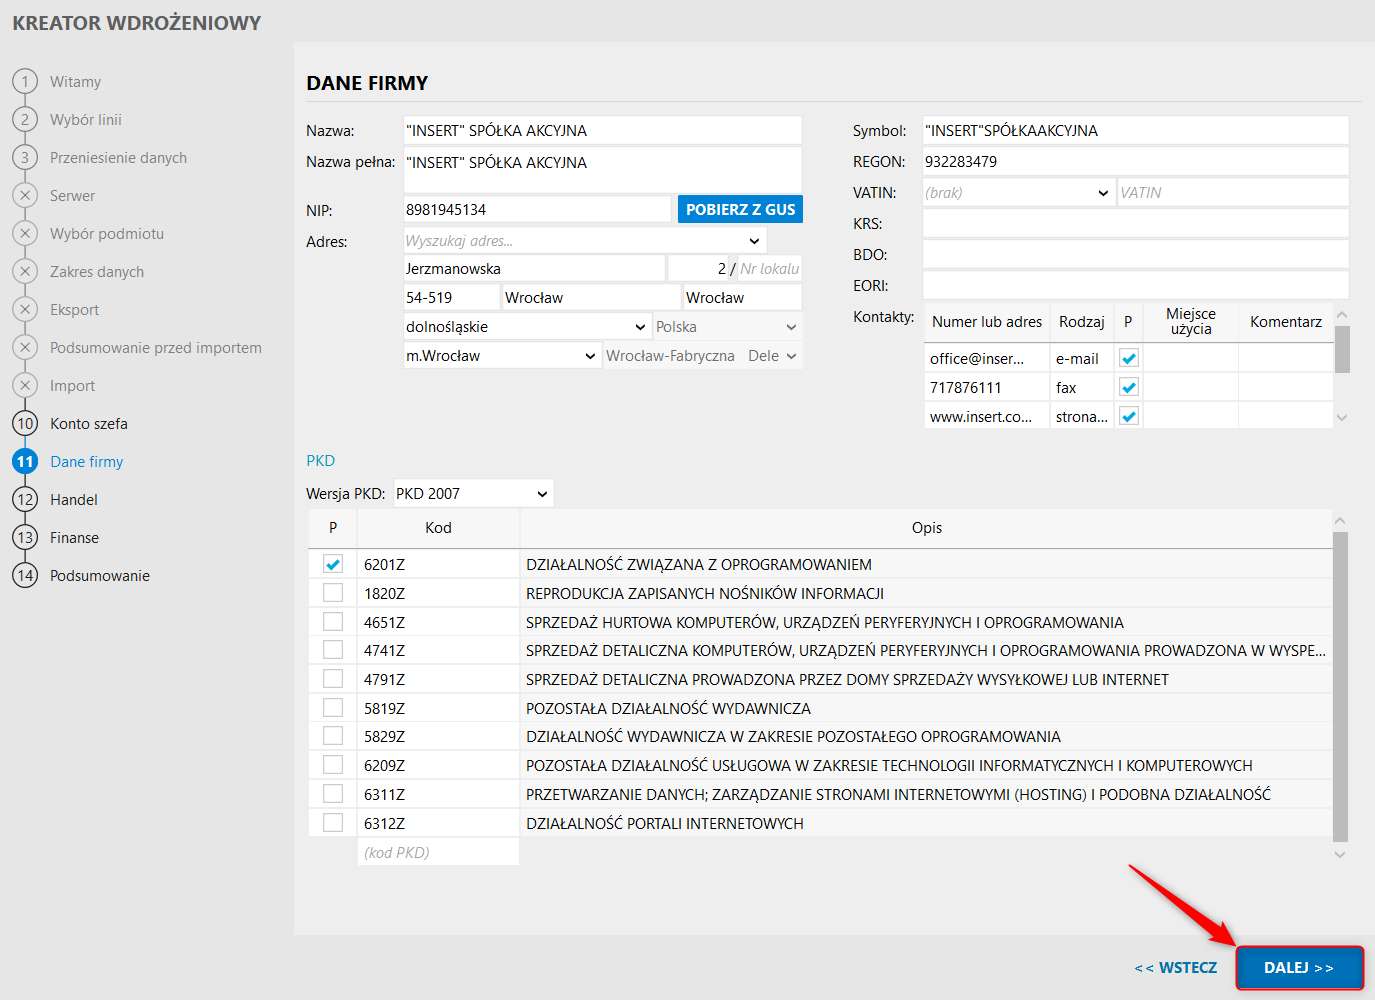
Task: Click the crossed circle icon next to Serwer
Action: click(25, 195)
